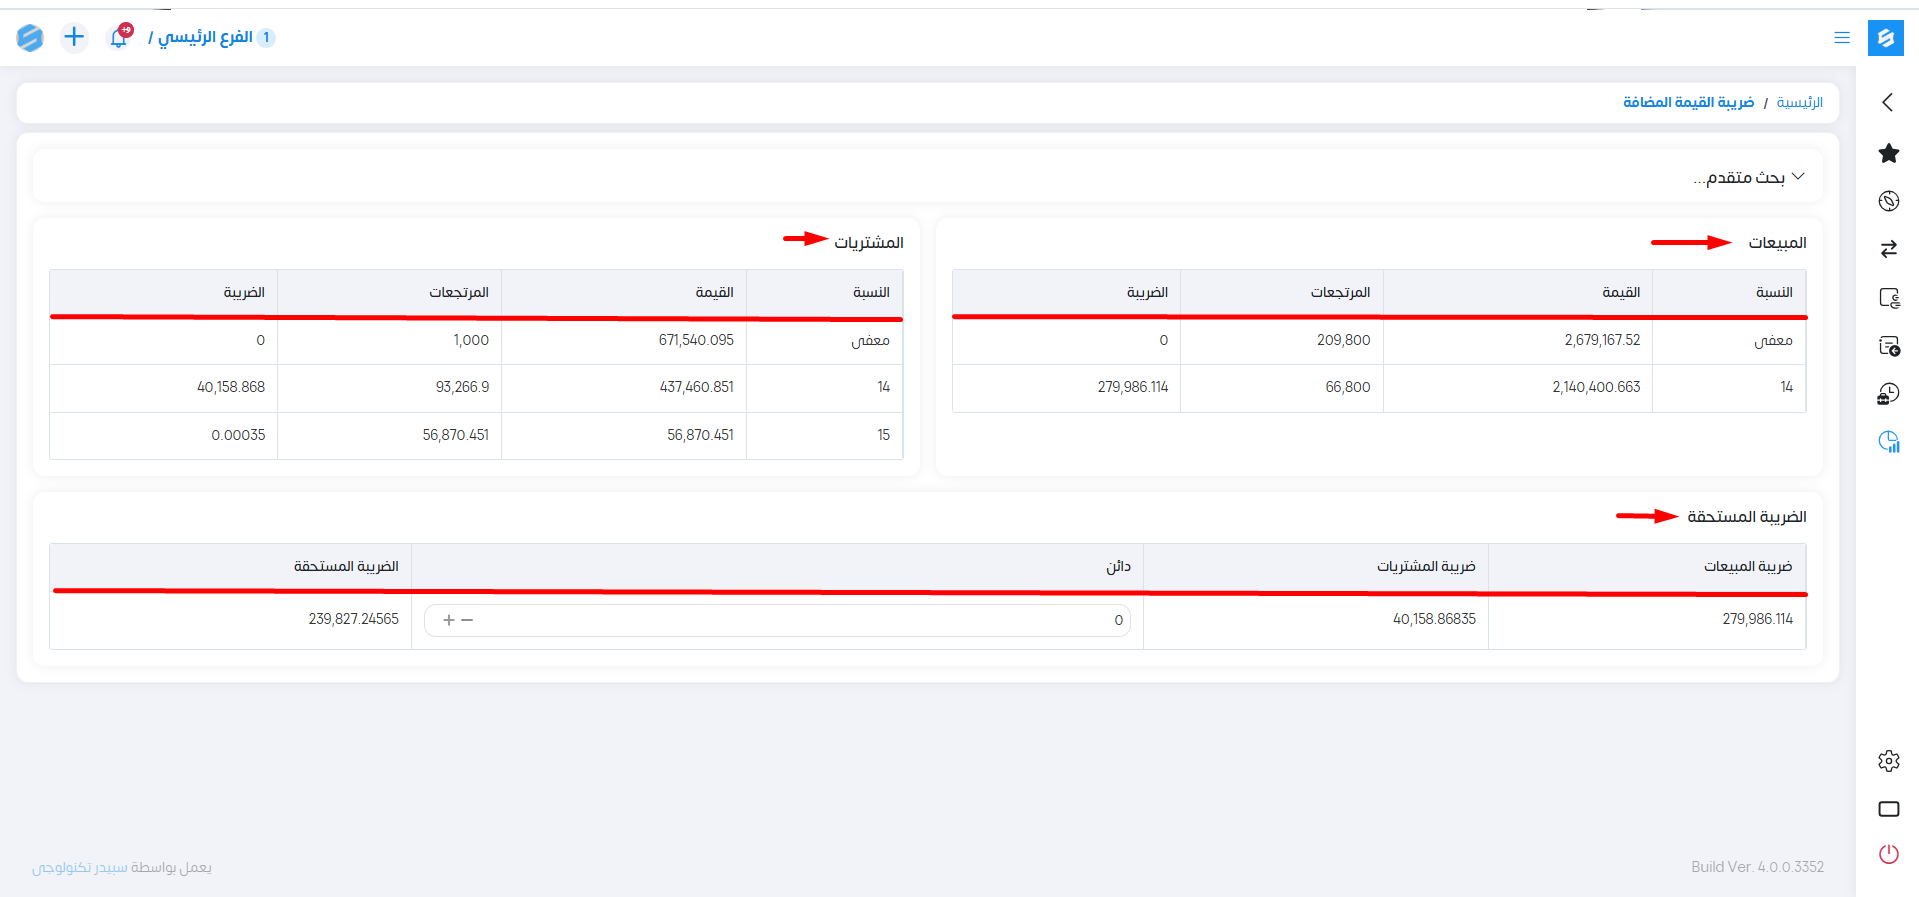Collapse the sidebar with the back chevron
1919x897 pixels.
click(x=1887, y=102)
